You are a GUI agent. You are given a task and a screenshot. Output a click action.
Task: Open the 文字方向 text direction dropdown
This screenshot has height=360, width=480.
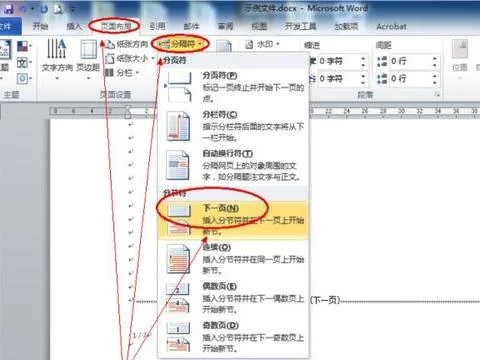[x=57, y=60]
